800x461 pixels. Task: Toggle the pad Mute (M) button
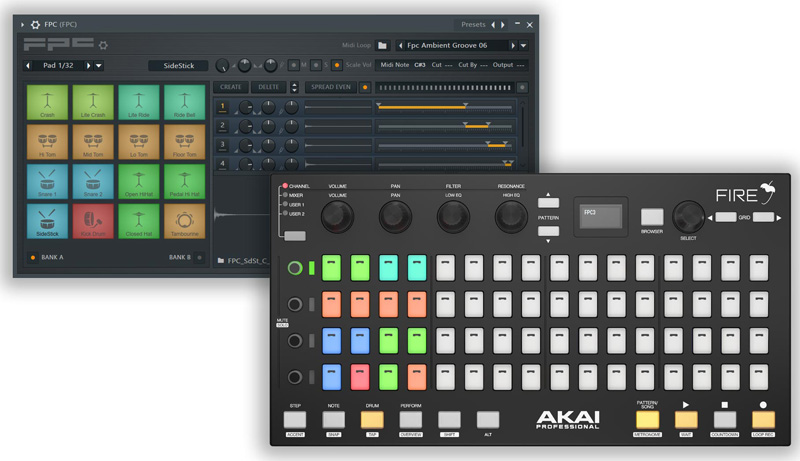pyautogui.click(x=294, y=65)
